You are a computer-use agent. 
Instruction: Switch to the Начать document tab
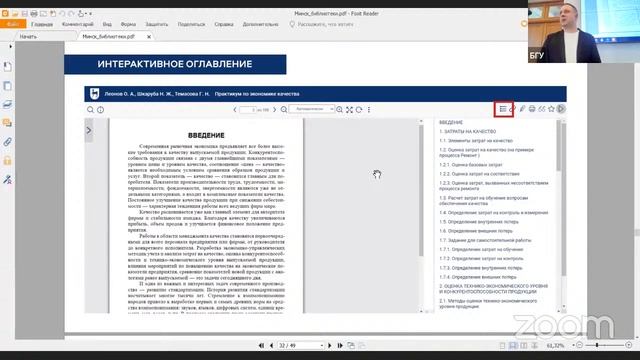[28, 37]
